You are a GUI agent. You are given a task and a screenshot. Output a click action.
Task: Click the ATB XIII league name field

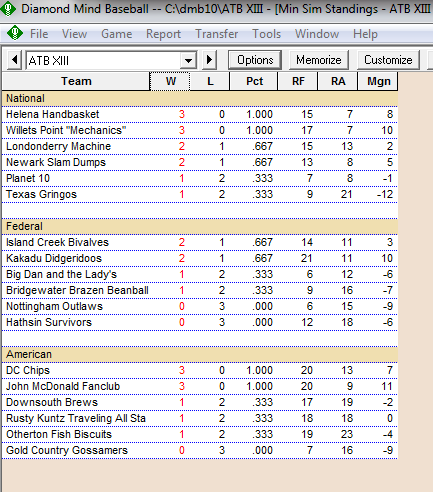point(103,61)
